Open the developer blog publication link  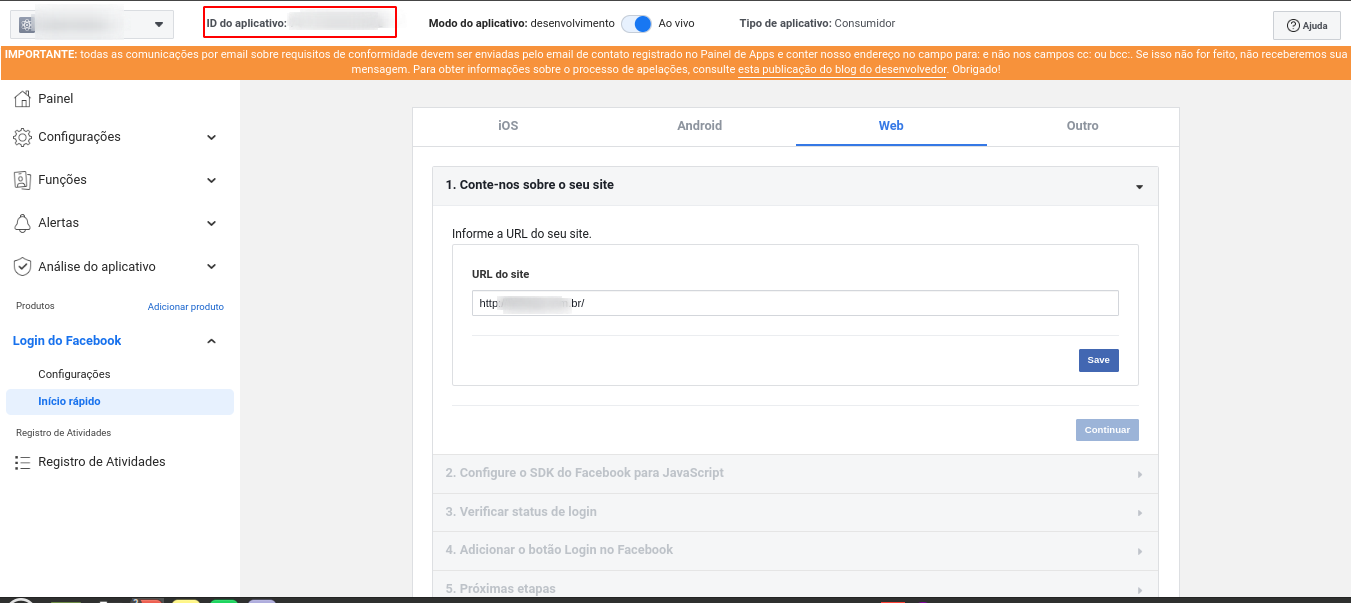coord(842,70)
